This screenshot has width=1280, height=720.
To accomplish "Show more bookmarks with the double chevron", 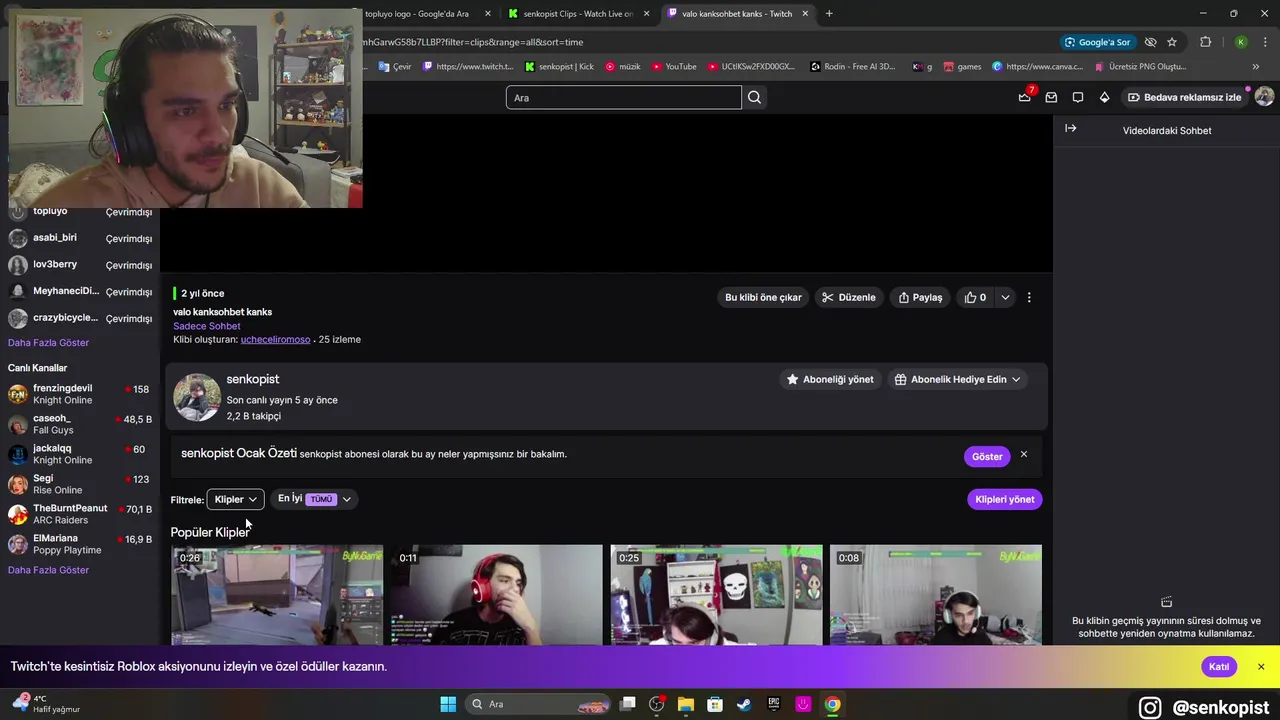I will click(1256, 67).
